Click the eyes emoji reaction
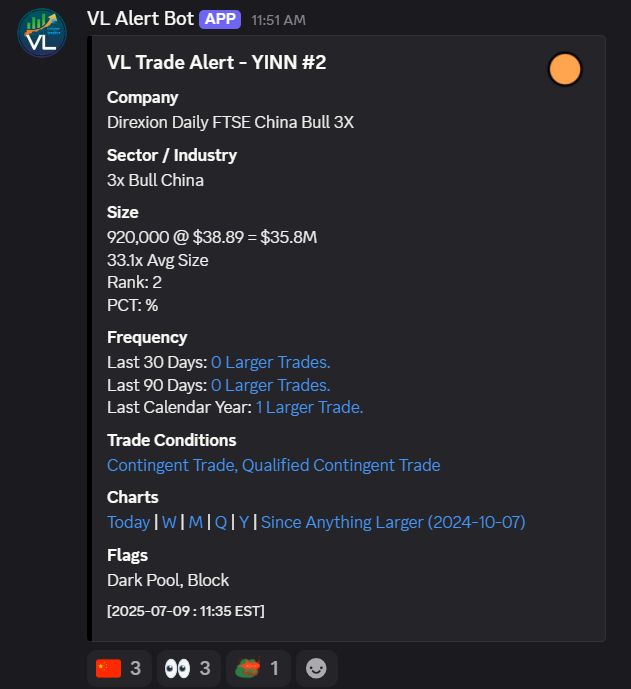 pyautogui.click(x=189, y=668)
